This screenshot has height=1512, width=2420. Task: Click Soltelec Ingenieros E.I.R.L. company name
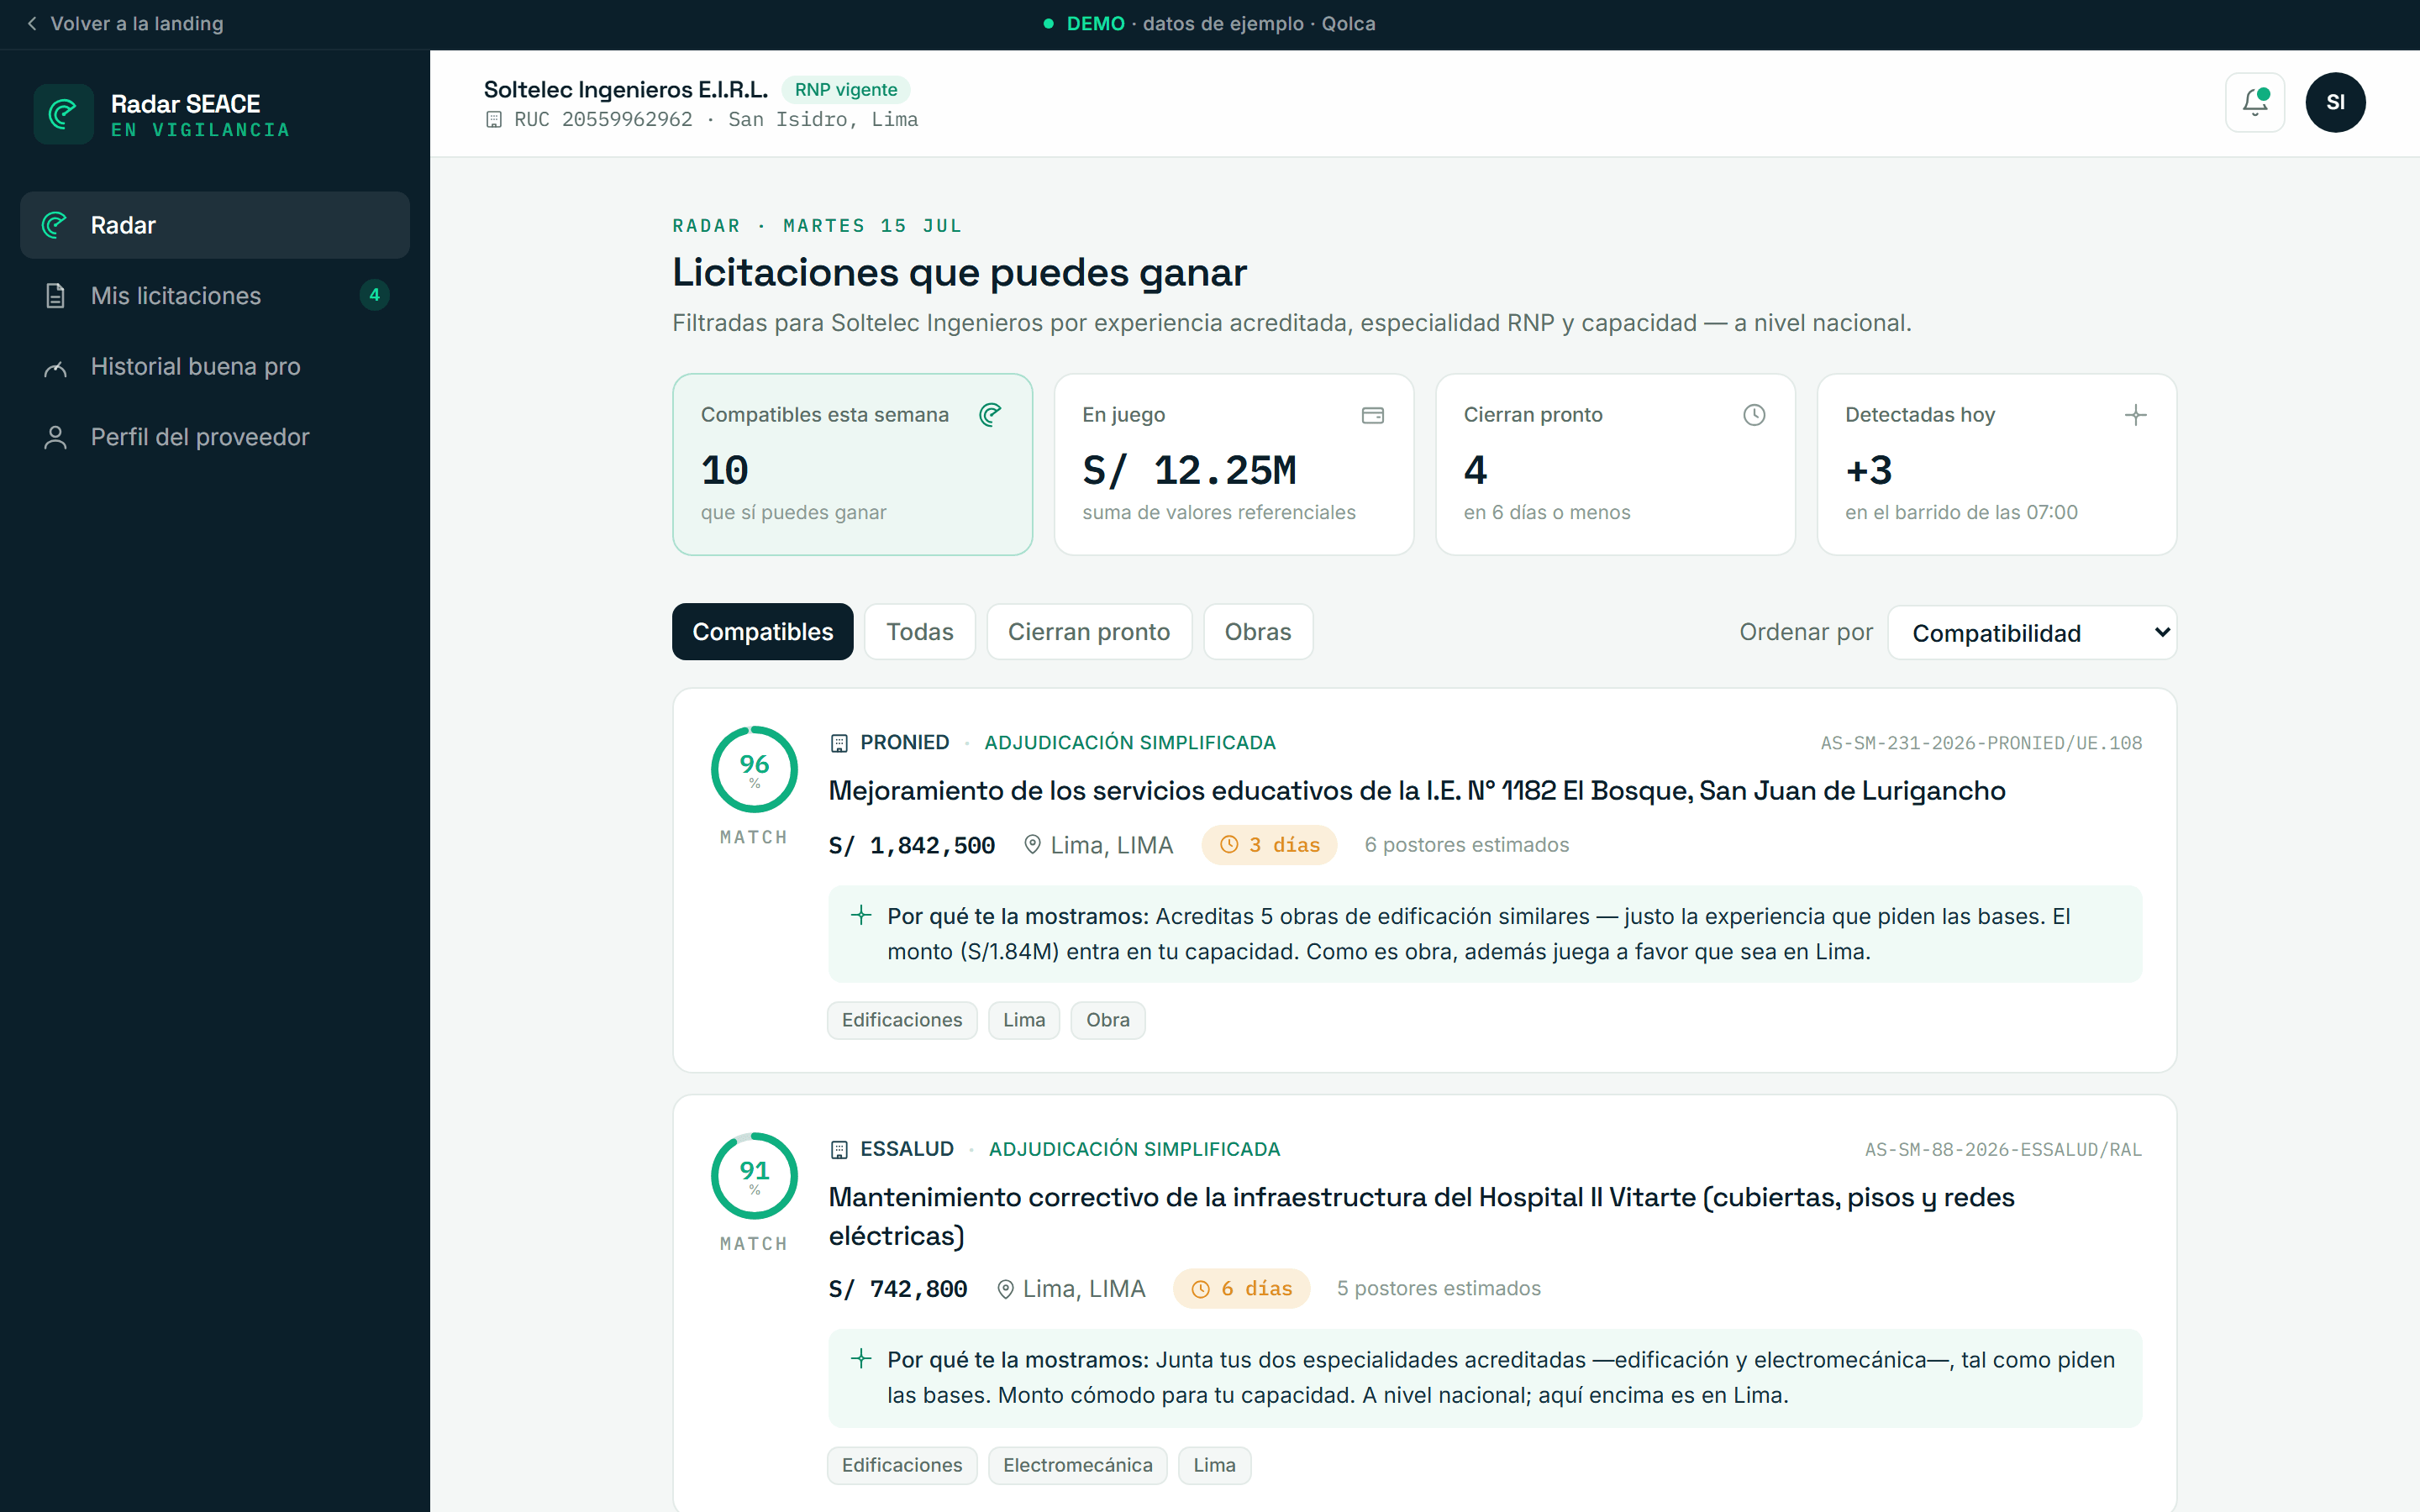pos(626,90)
